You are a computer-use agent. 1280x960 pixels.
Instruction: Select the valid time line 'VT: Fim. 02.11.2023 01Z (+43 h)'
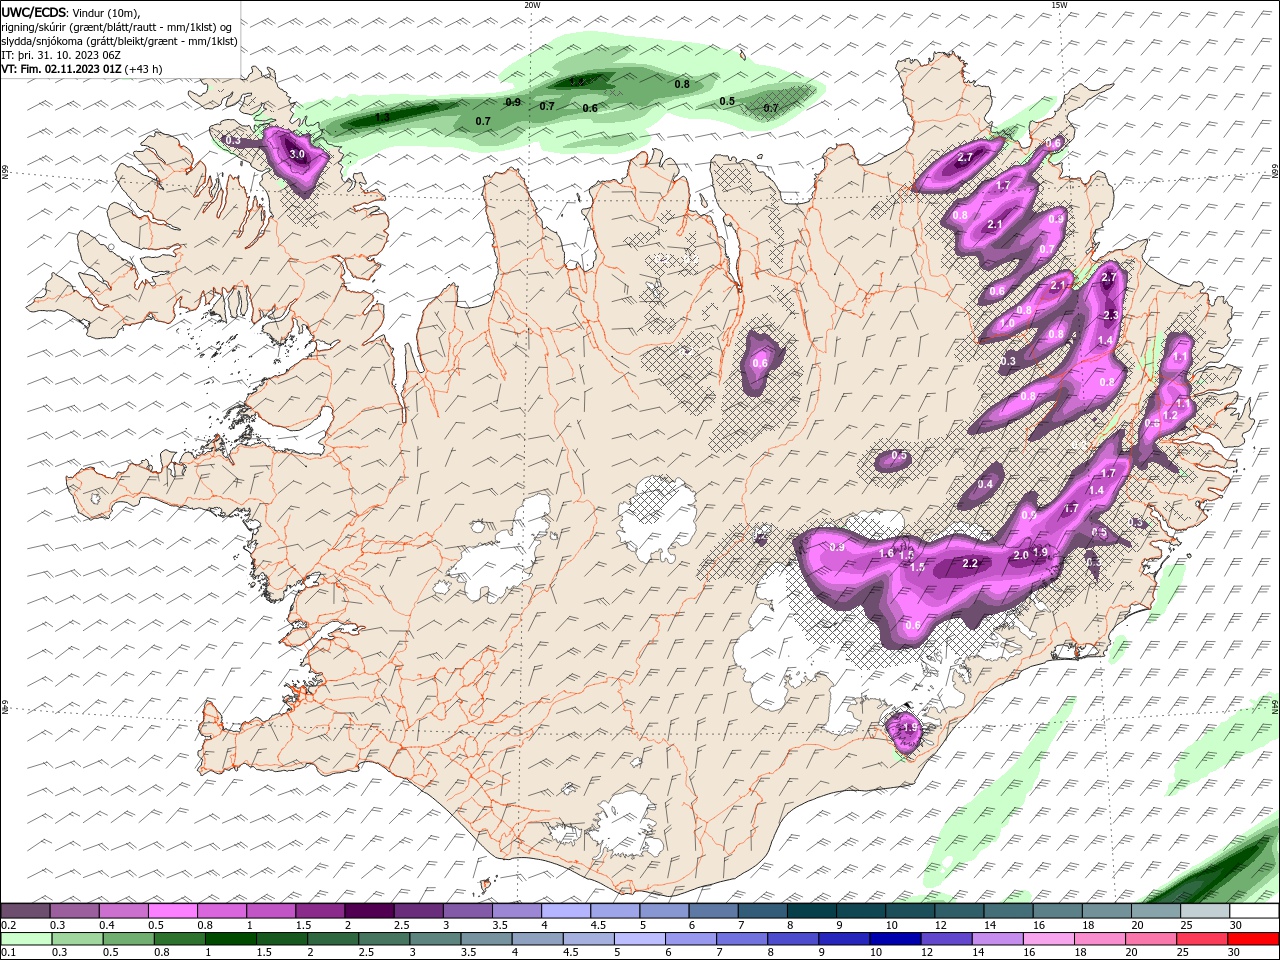(82, 69)
